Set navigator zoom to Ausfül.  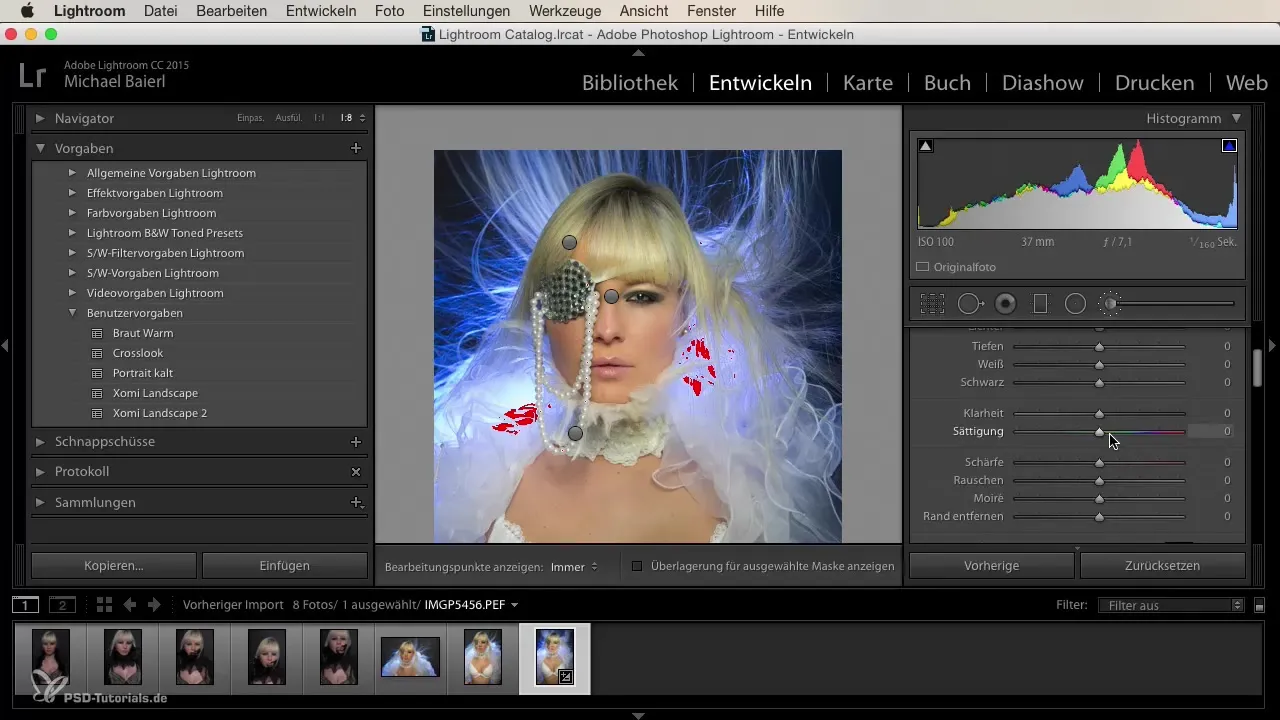point(288,118)
